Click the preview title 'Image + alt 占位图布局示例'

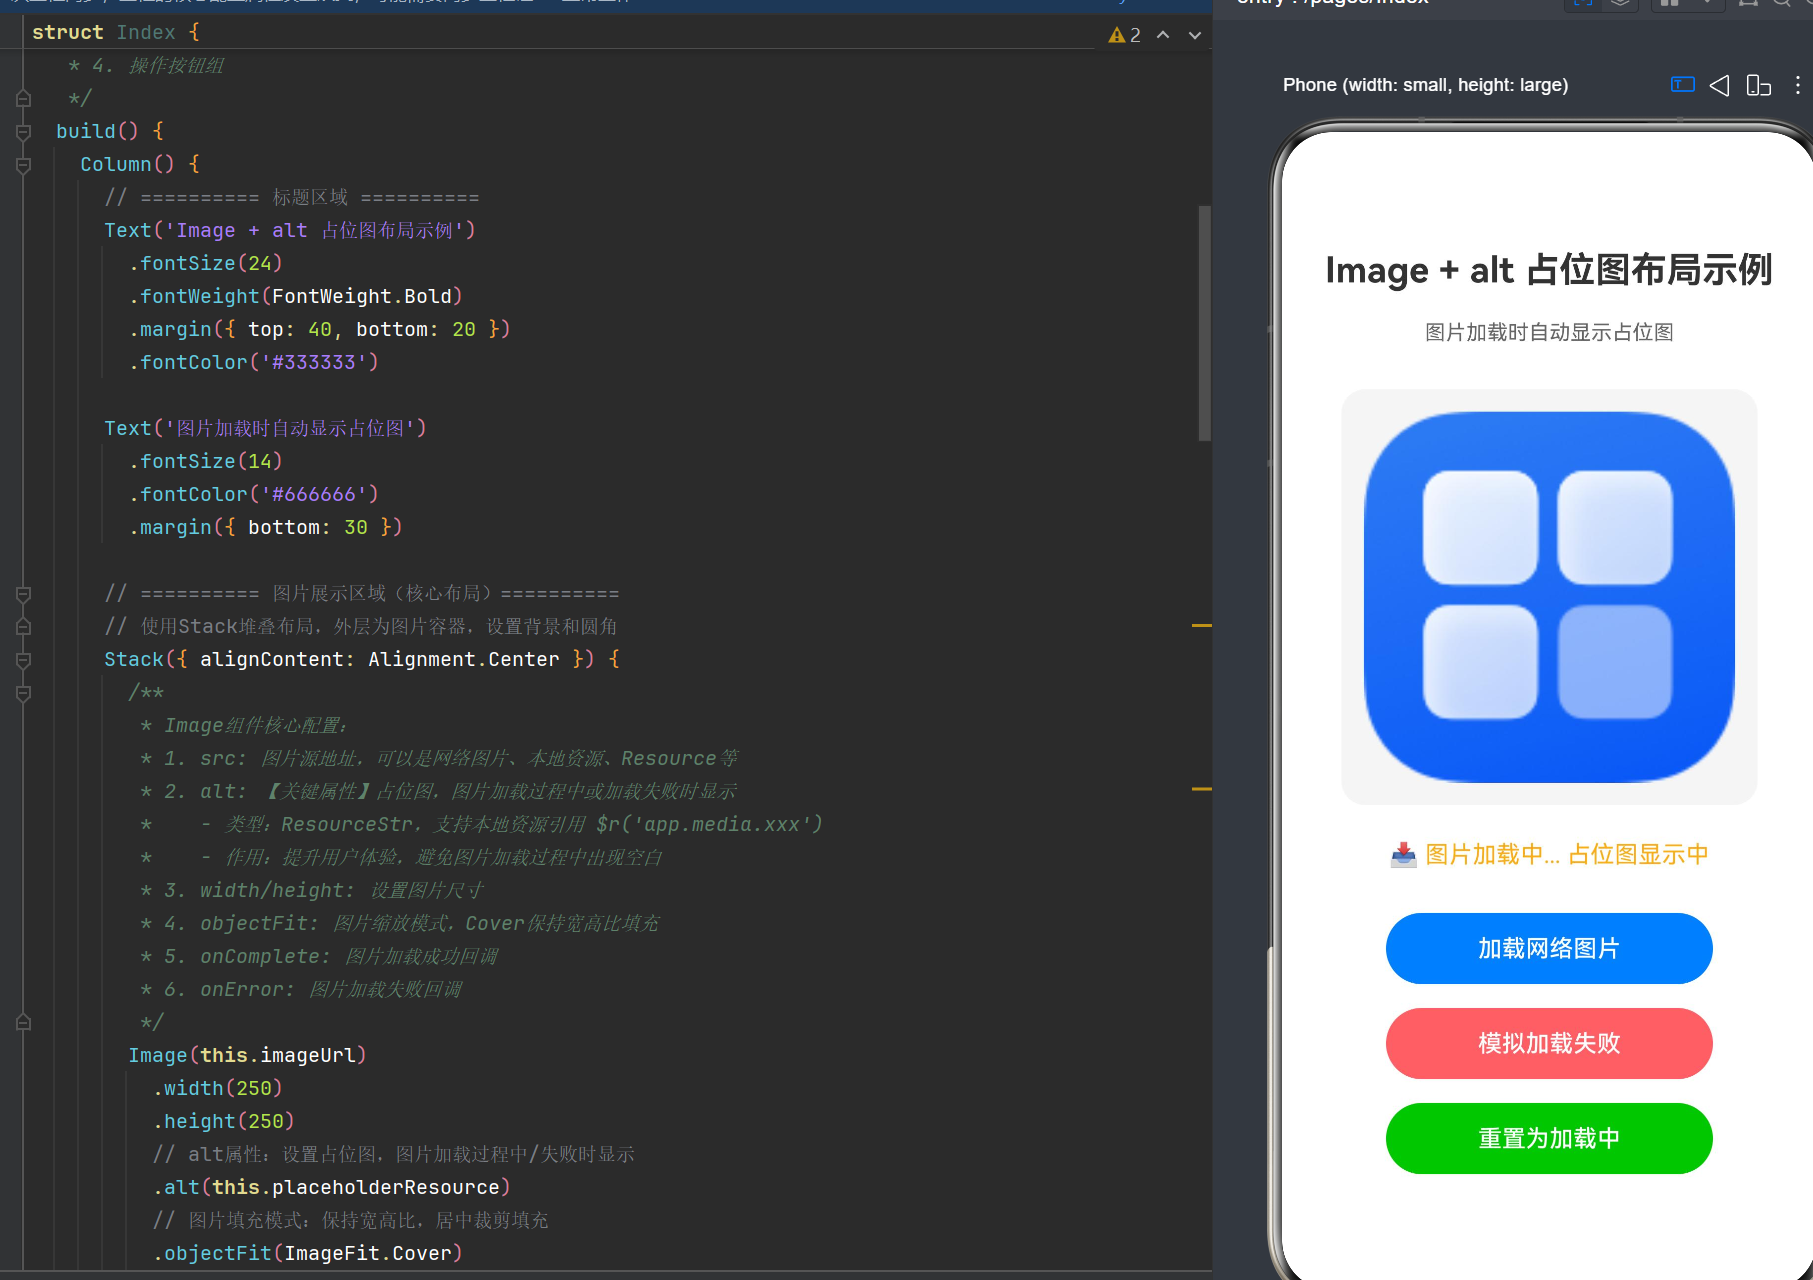point(1549,270)
